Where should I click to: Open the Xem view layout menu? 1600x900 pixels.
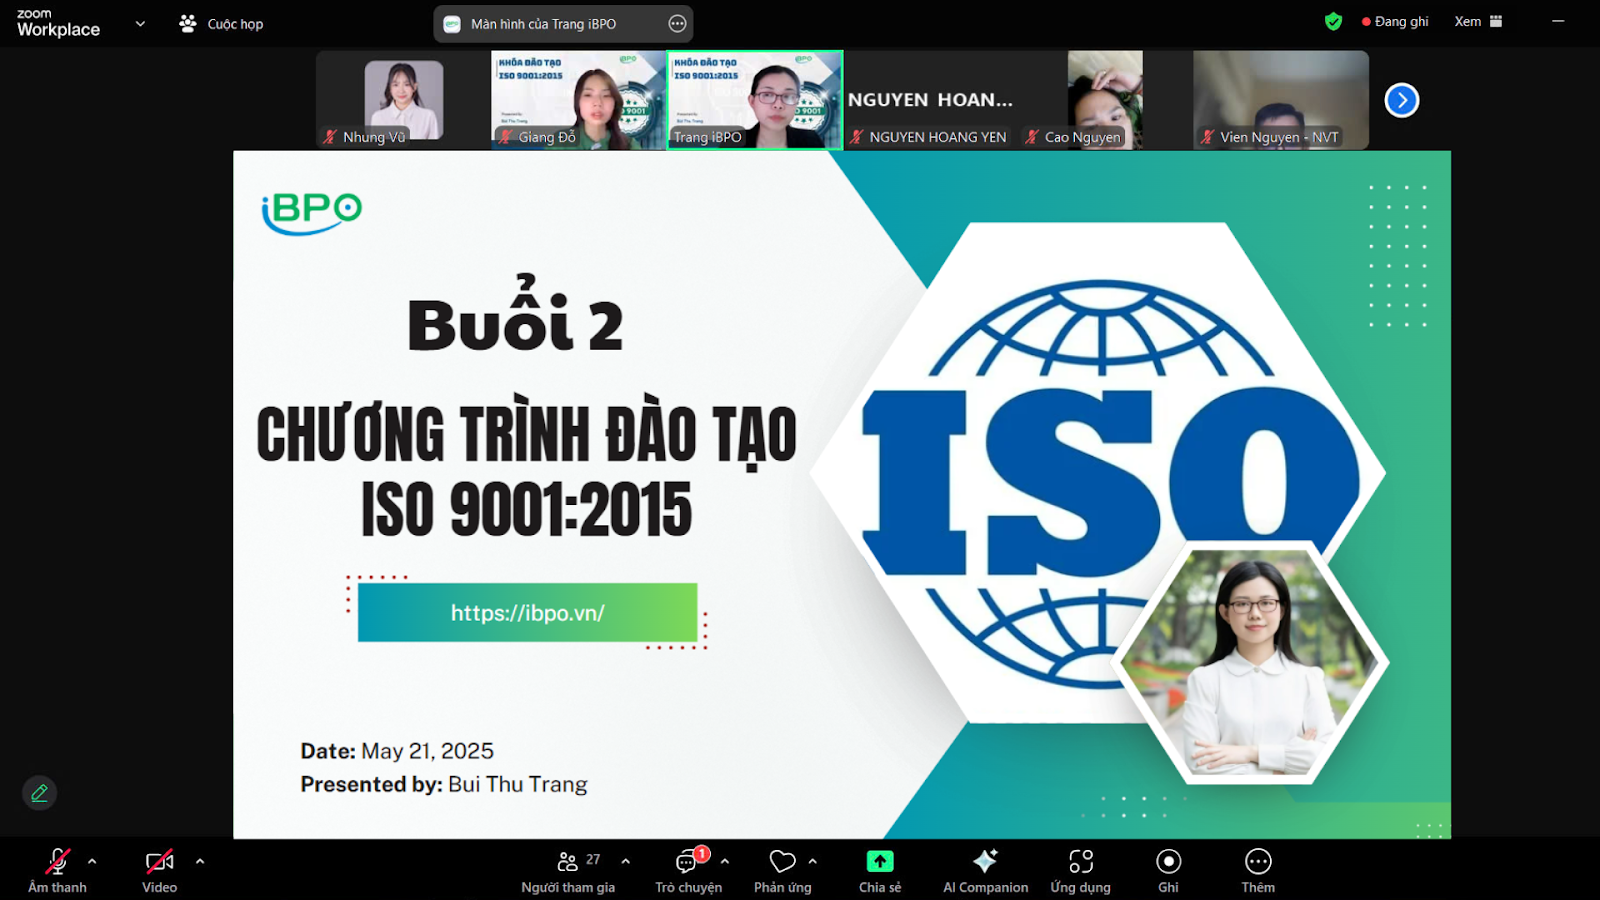[1478, 22]
